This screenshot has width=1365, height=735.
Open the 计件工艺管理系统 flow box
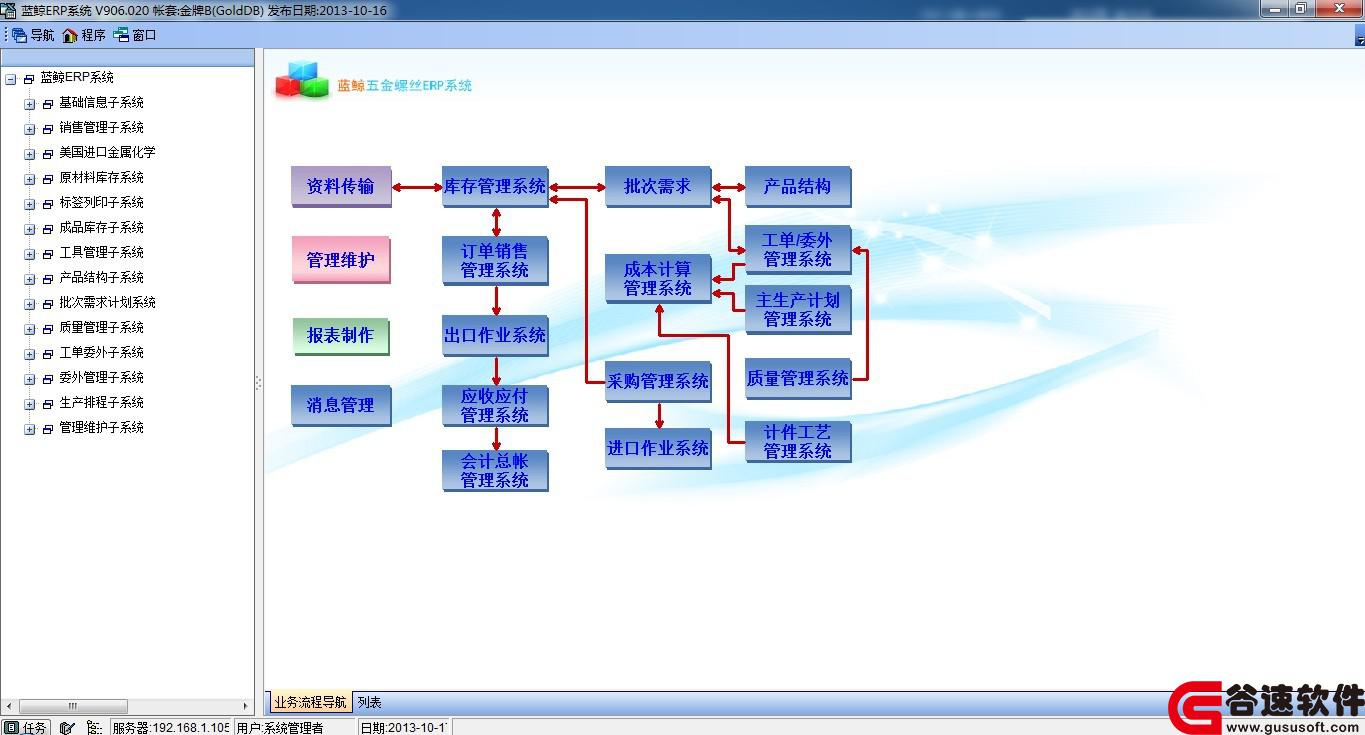(797, 442)
